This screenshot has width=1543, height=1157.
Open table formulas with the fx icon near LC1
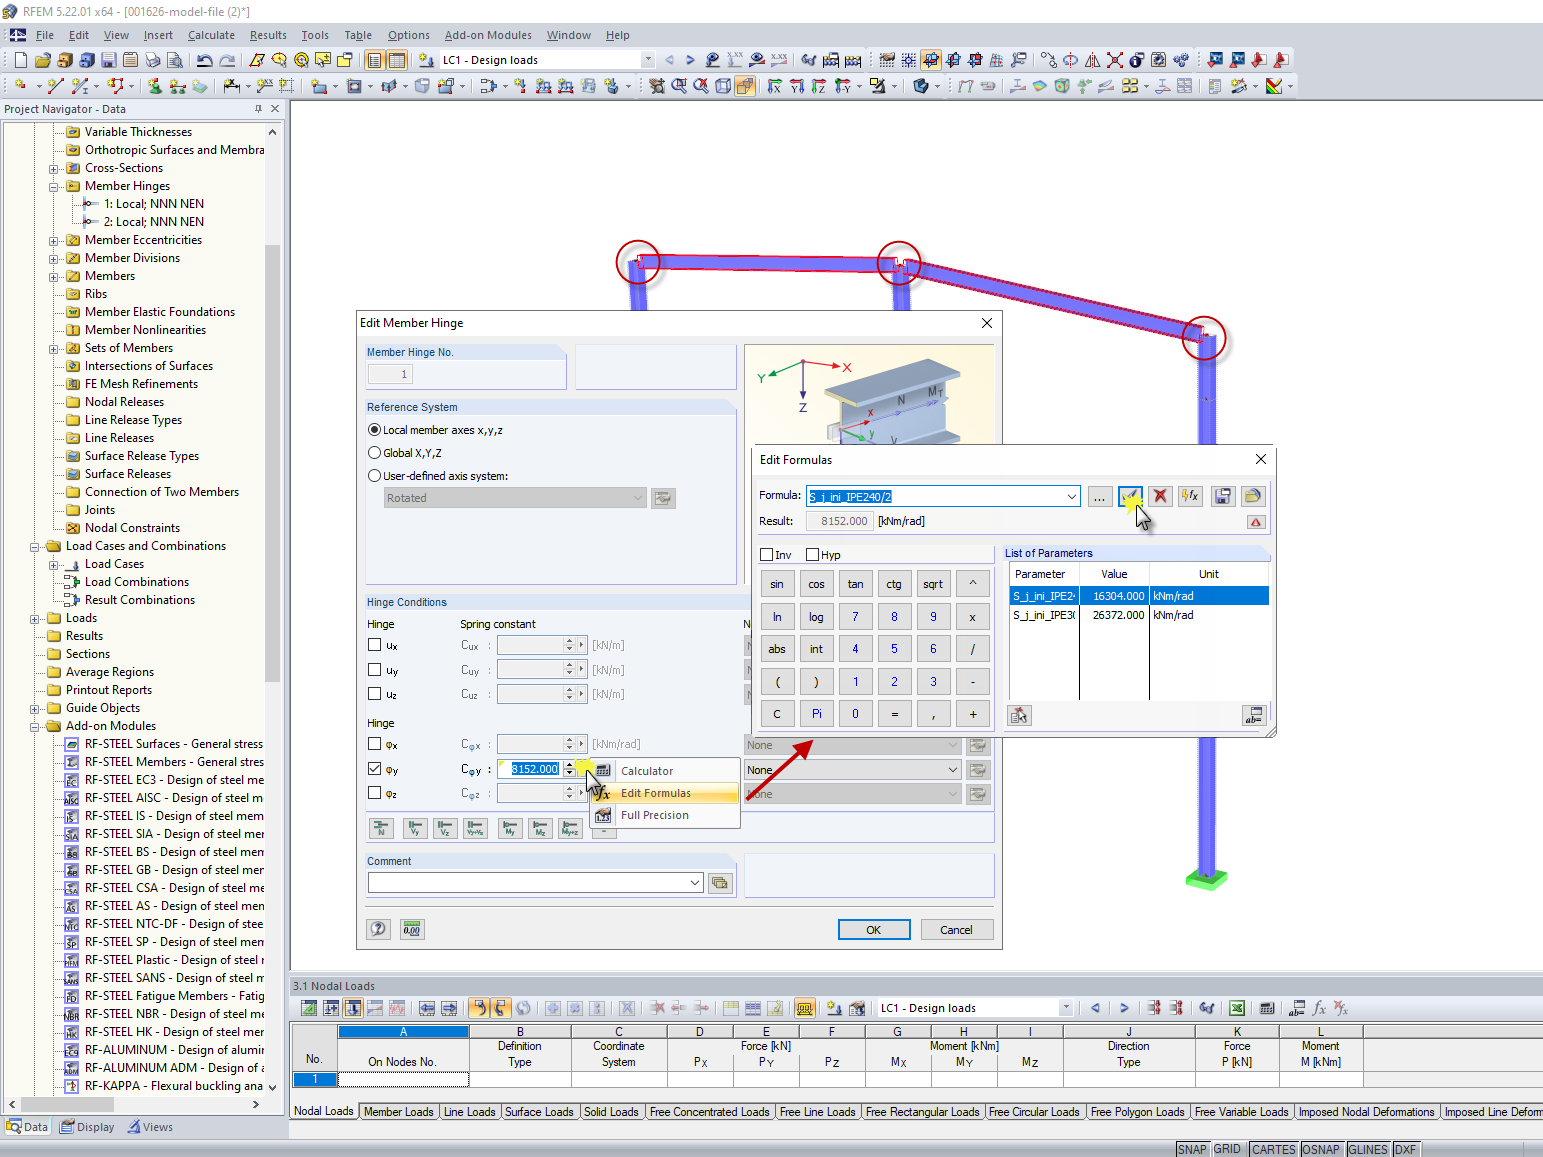(x=1319, y=1008)
